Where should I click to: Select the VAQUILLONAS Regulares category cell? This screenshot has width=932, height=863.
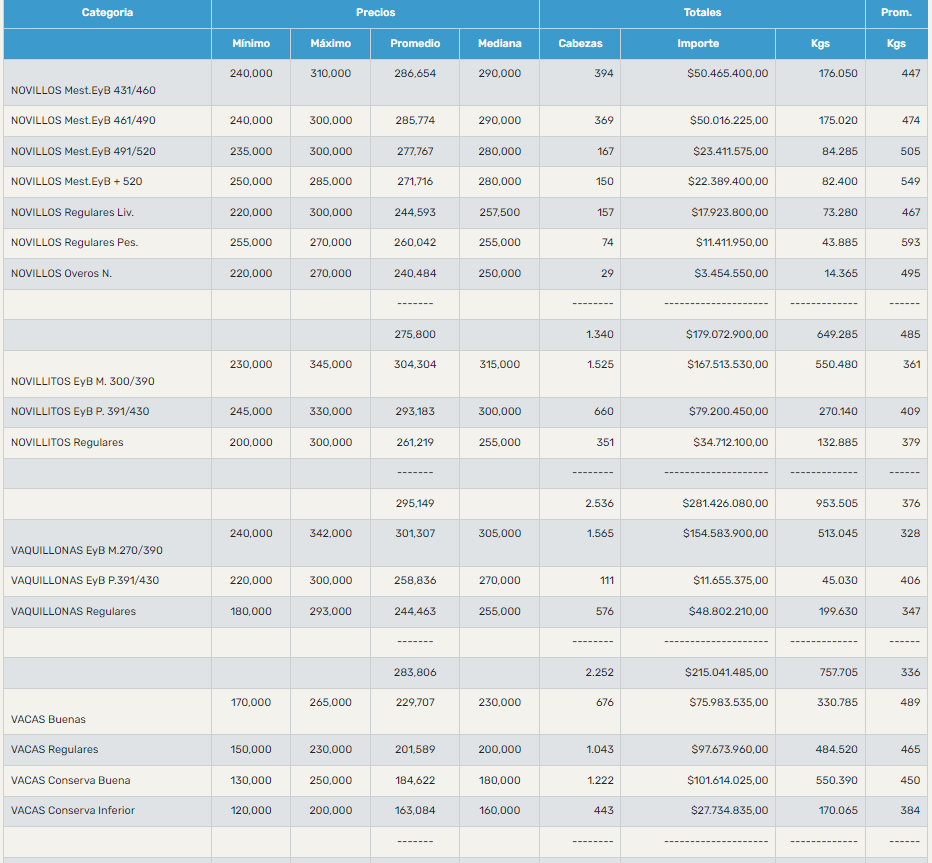73,611
